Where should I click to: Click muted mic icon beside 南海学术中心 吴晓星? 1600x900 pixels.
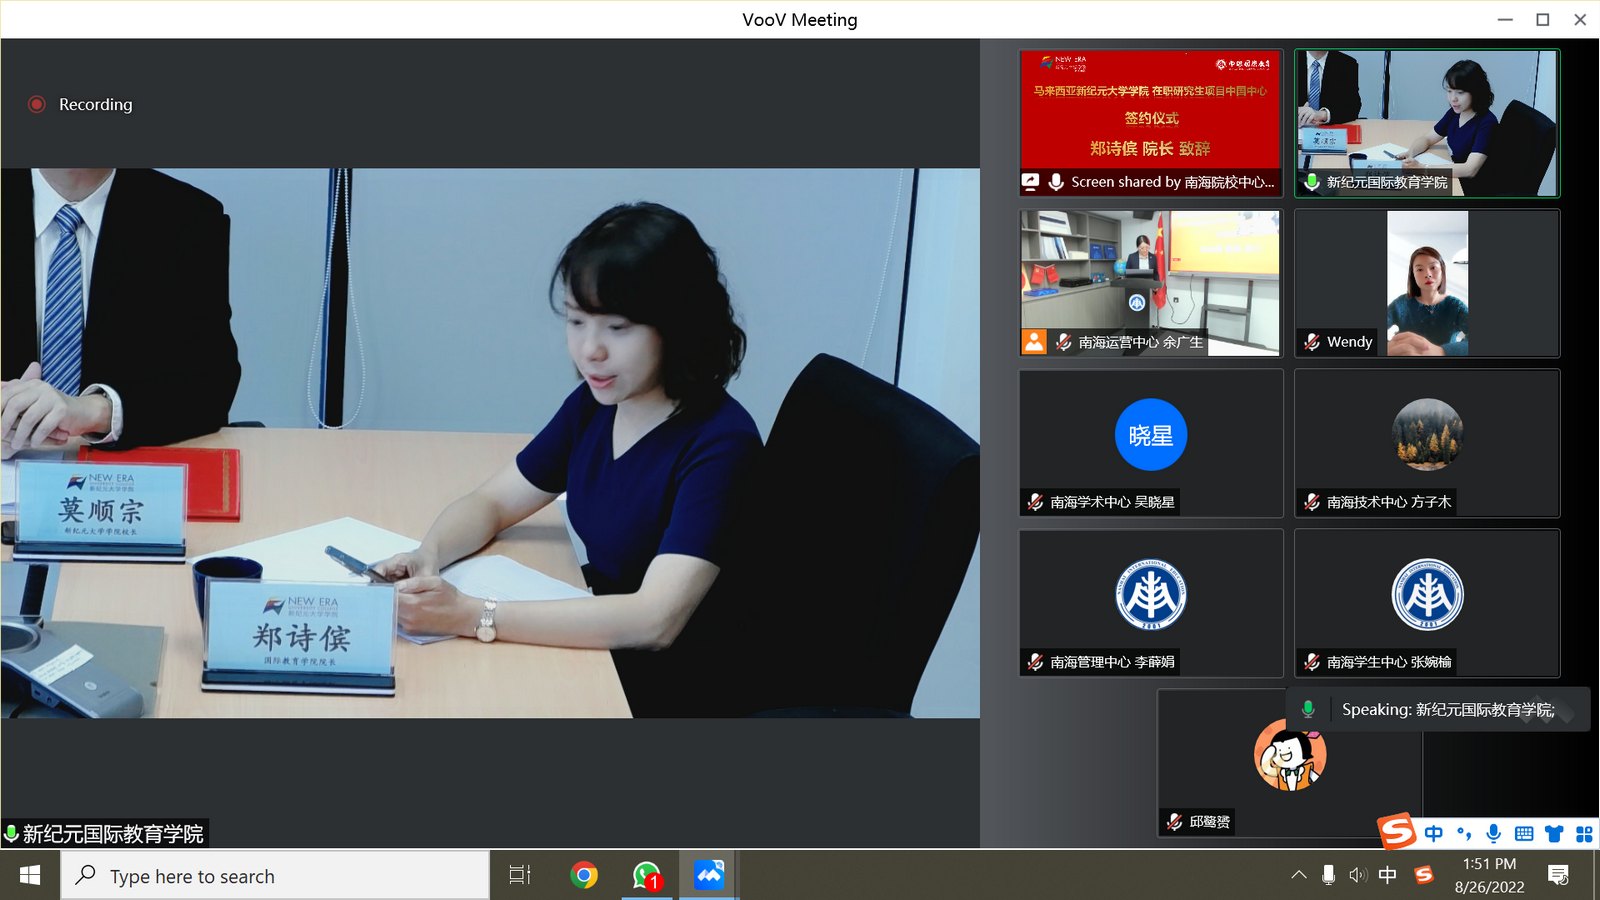(x=1035, y=502)
